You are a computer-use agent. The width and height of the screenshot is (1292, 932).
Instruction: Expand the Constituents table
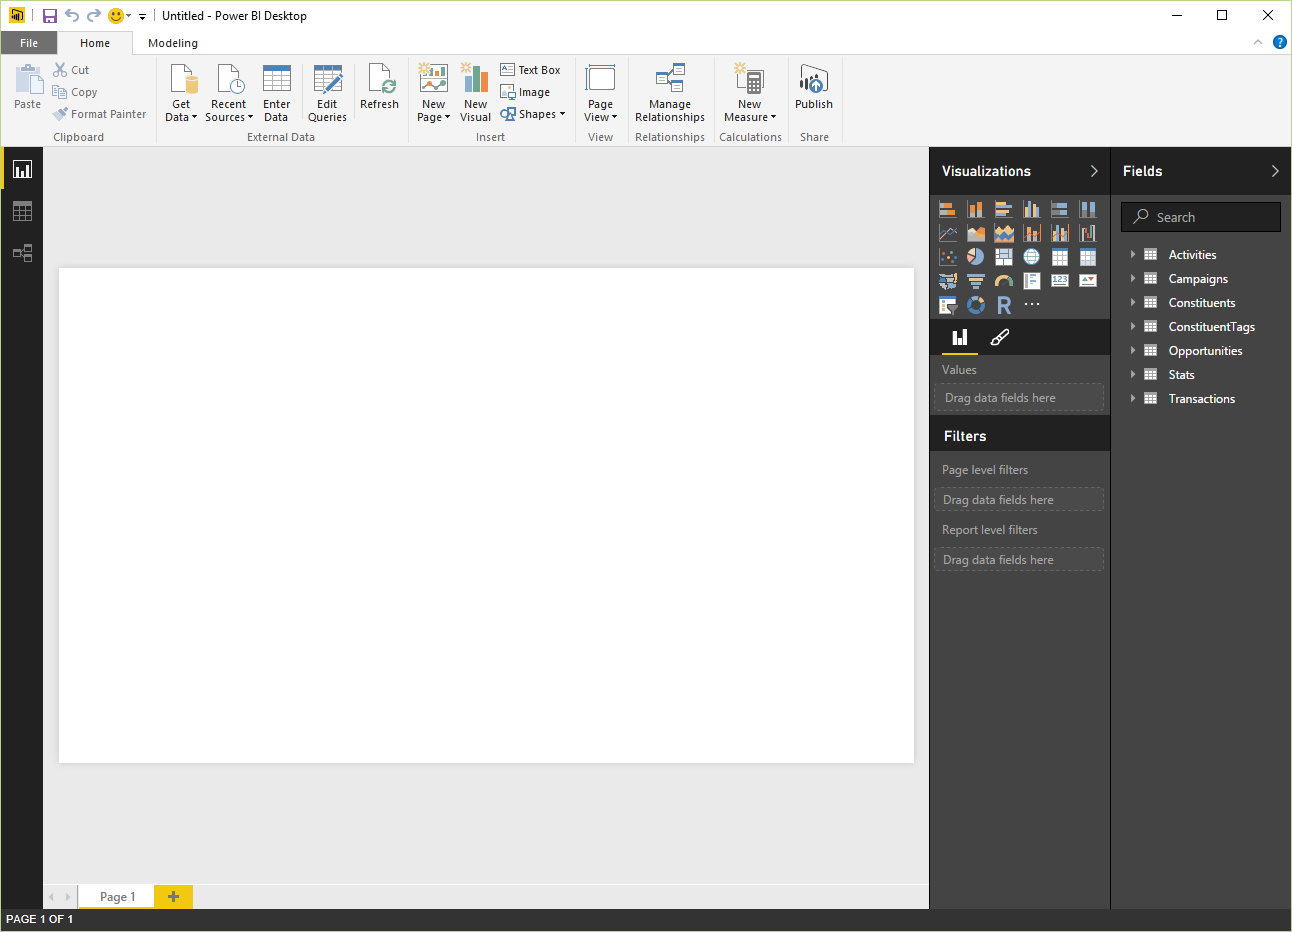pyautogui.click(x=1133, y=302)
